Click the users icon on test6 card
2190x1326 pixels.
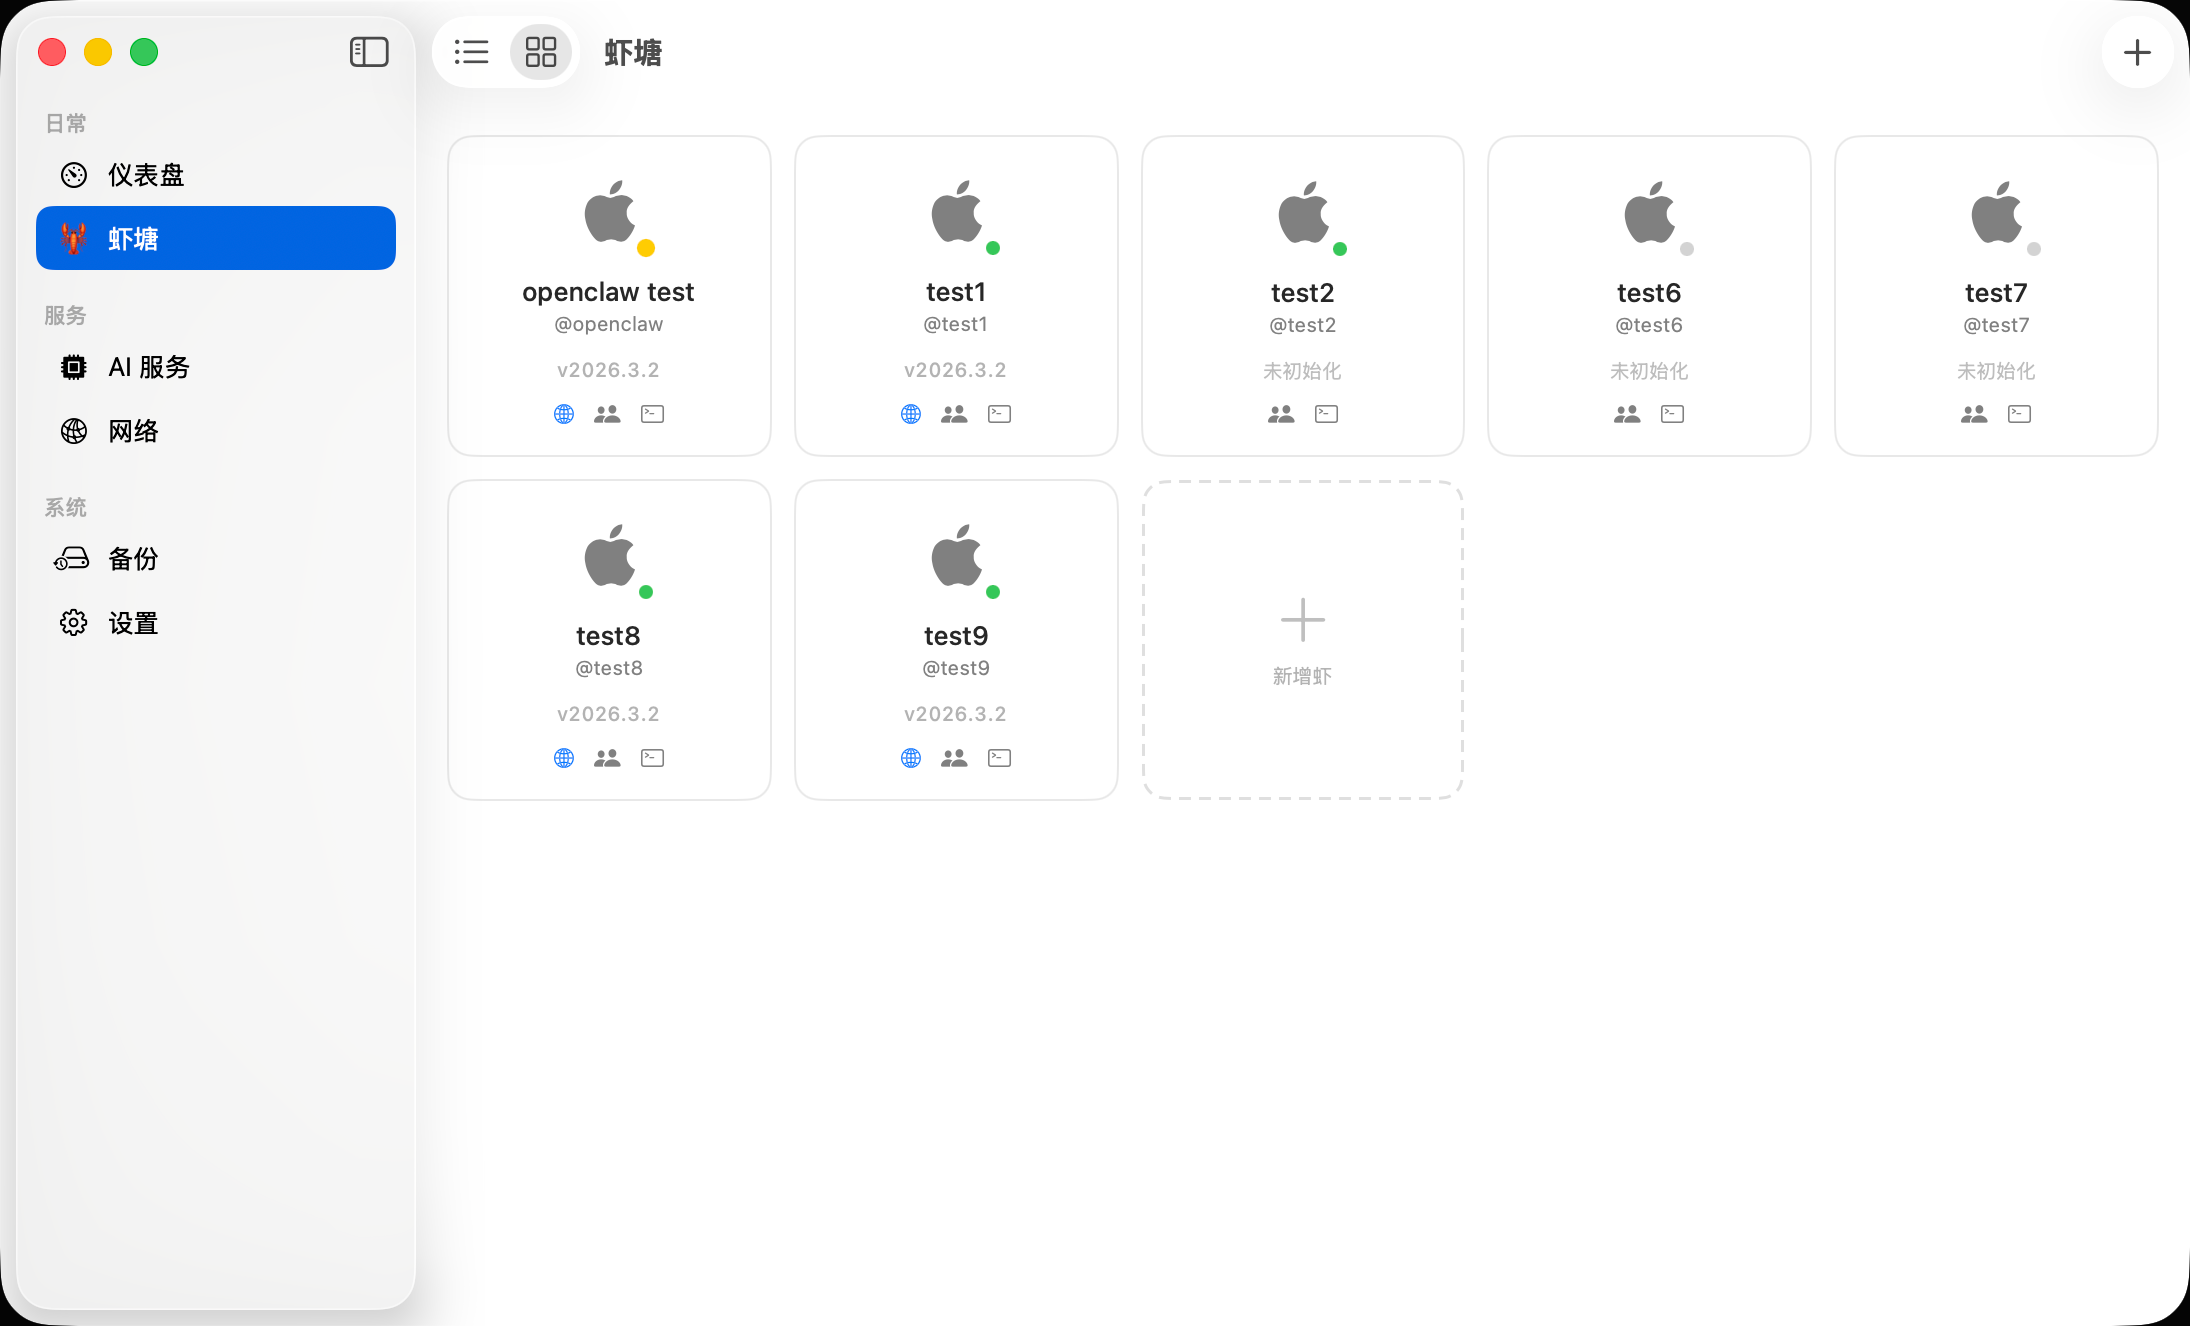1627,414
